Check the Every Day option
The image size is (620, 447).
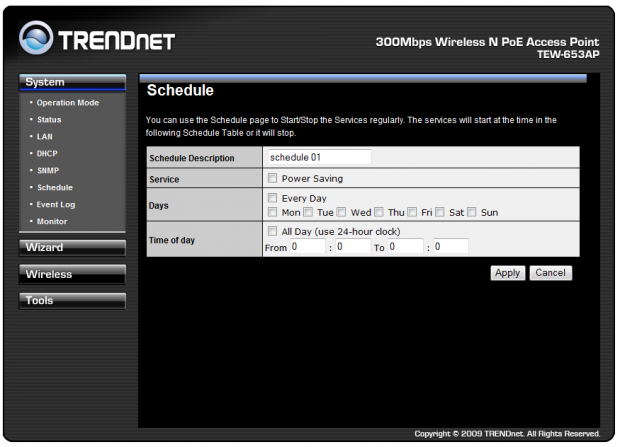click(272, 197)
